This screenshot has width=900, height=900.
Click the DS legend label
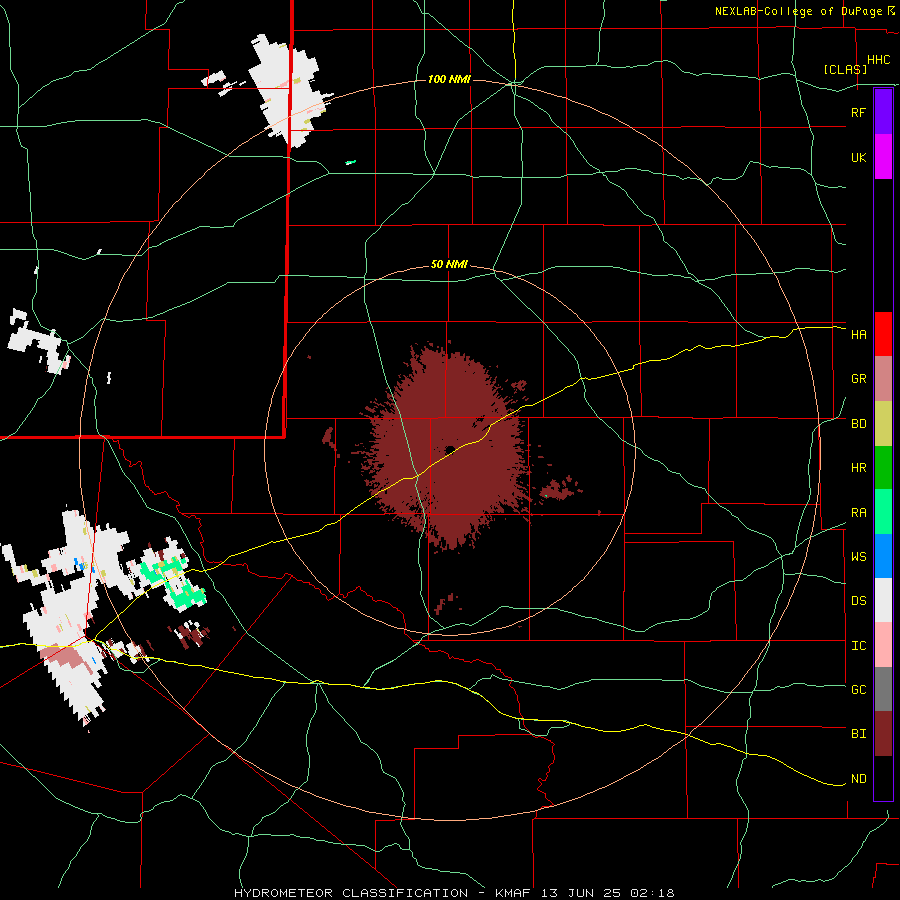pyautogui.click(x=858, y=601)
